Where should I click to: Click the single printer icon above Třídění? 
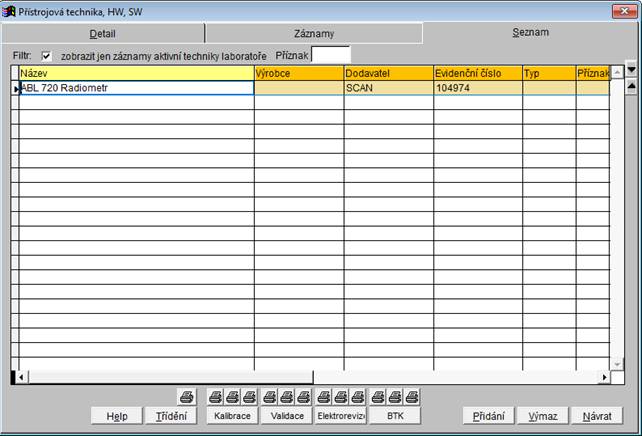(x=187, y=397)
